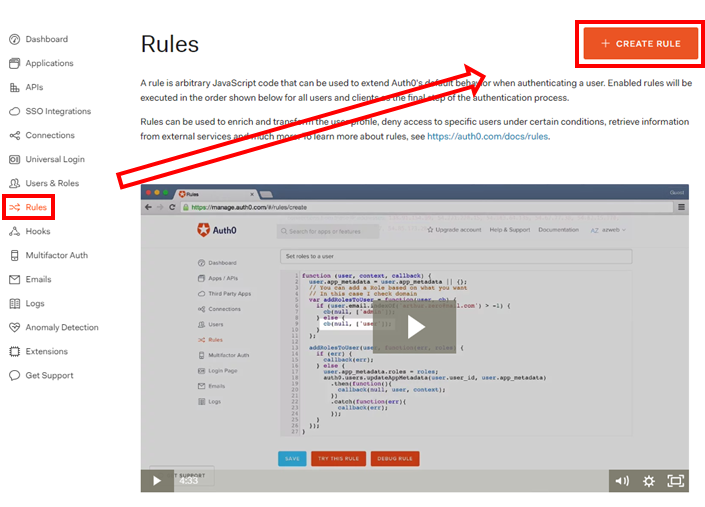Click the Applications window icon

[14, 63]
